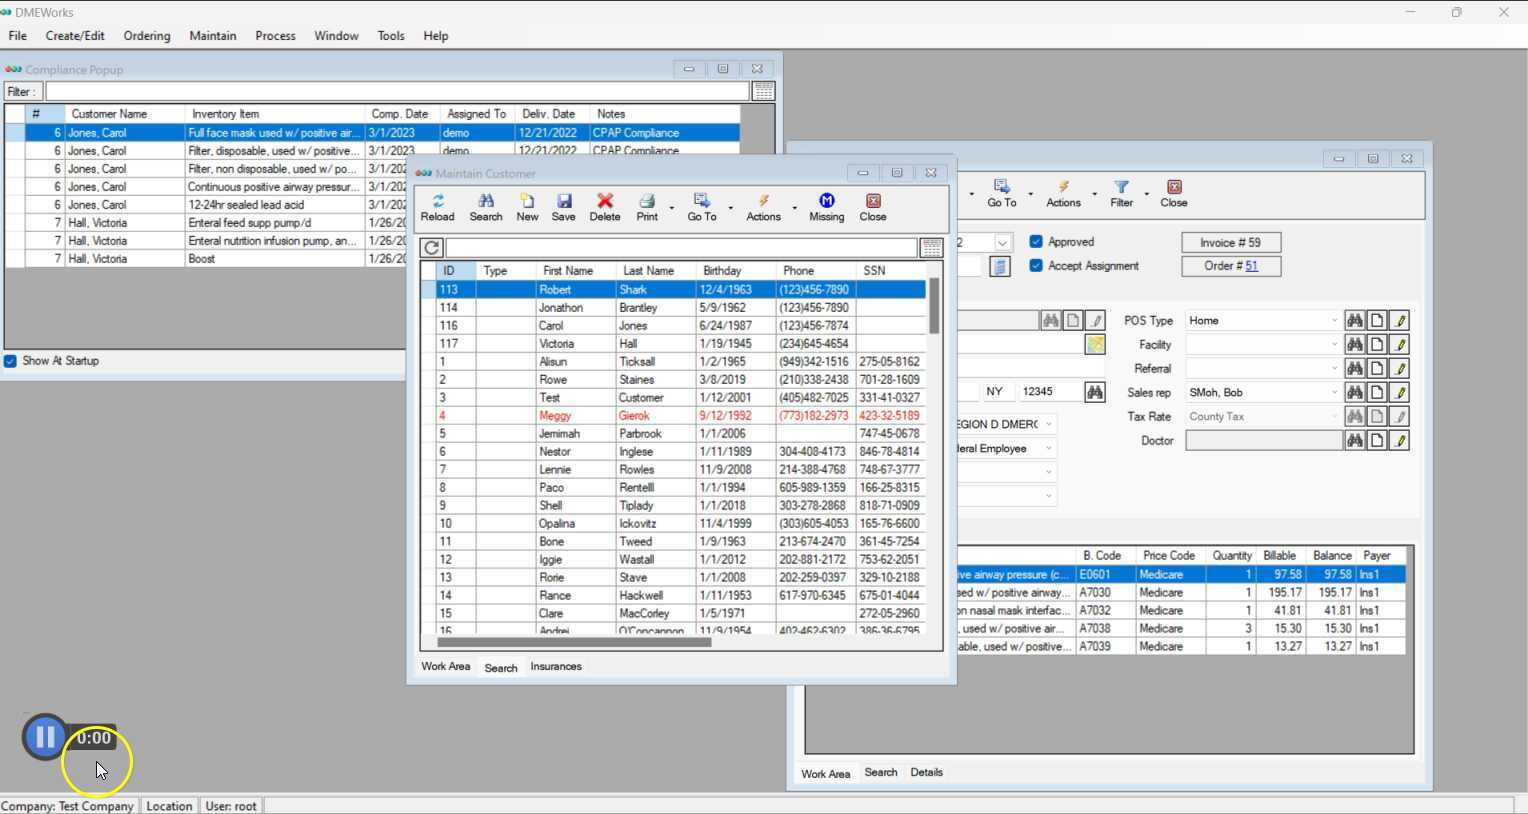The height and width of the screenshot is (814, 1528).
Task: Open the Order number 51 link
Action: (1251, 266)
